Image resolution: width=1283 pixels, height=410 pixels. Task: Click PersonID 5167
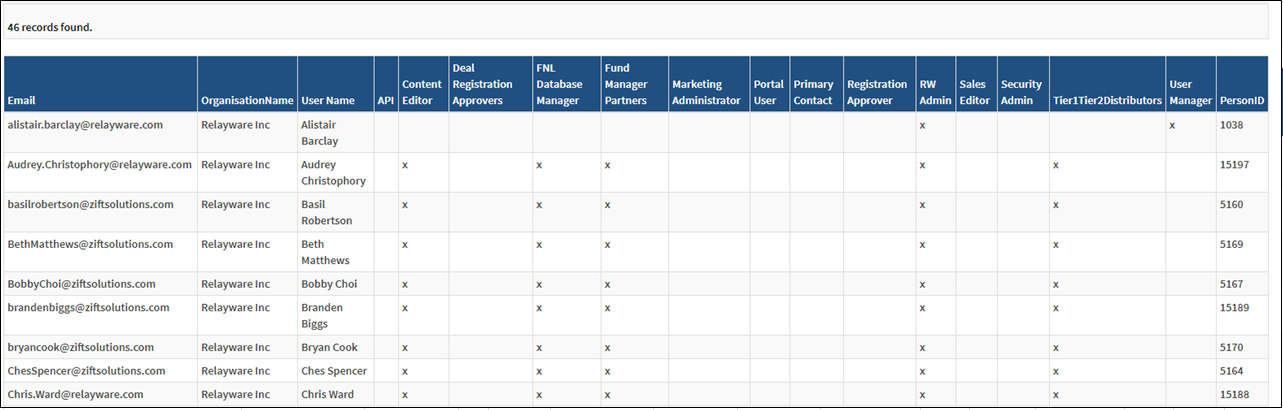tap(1232, 284)
